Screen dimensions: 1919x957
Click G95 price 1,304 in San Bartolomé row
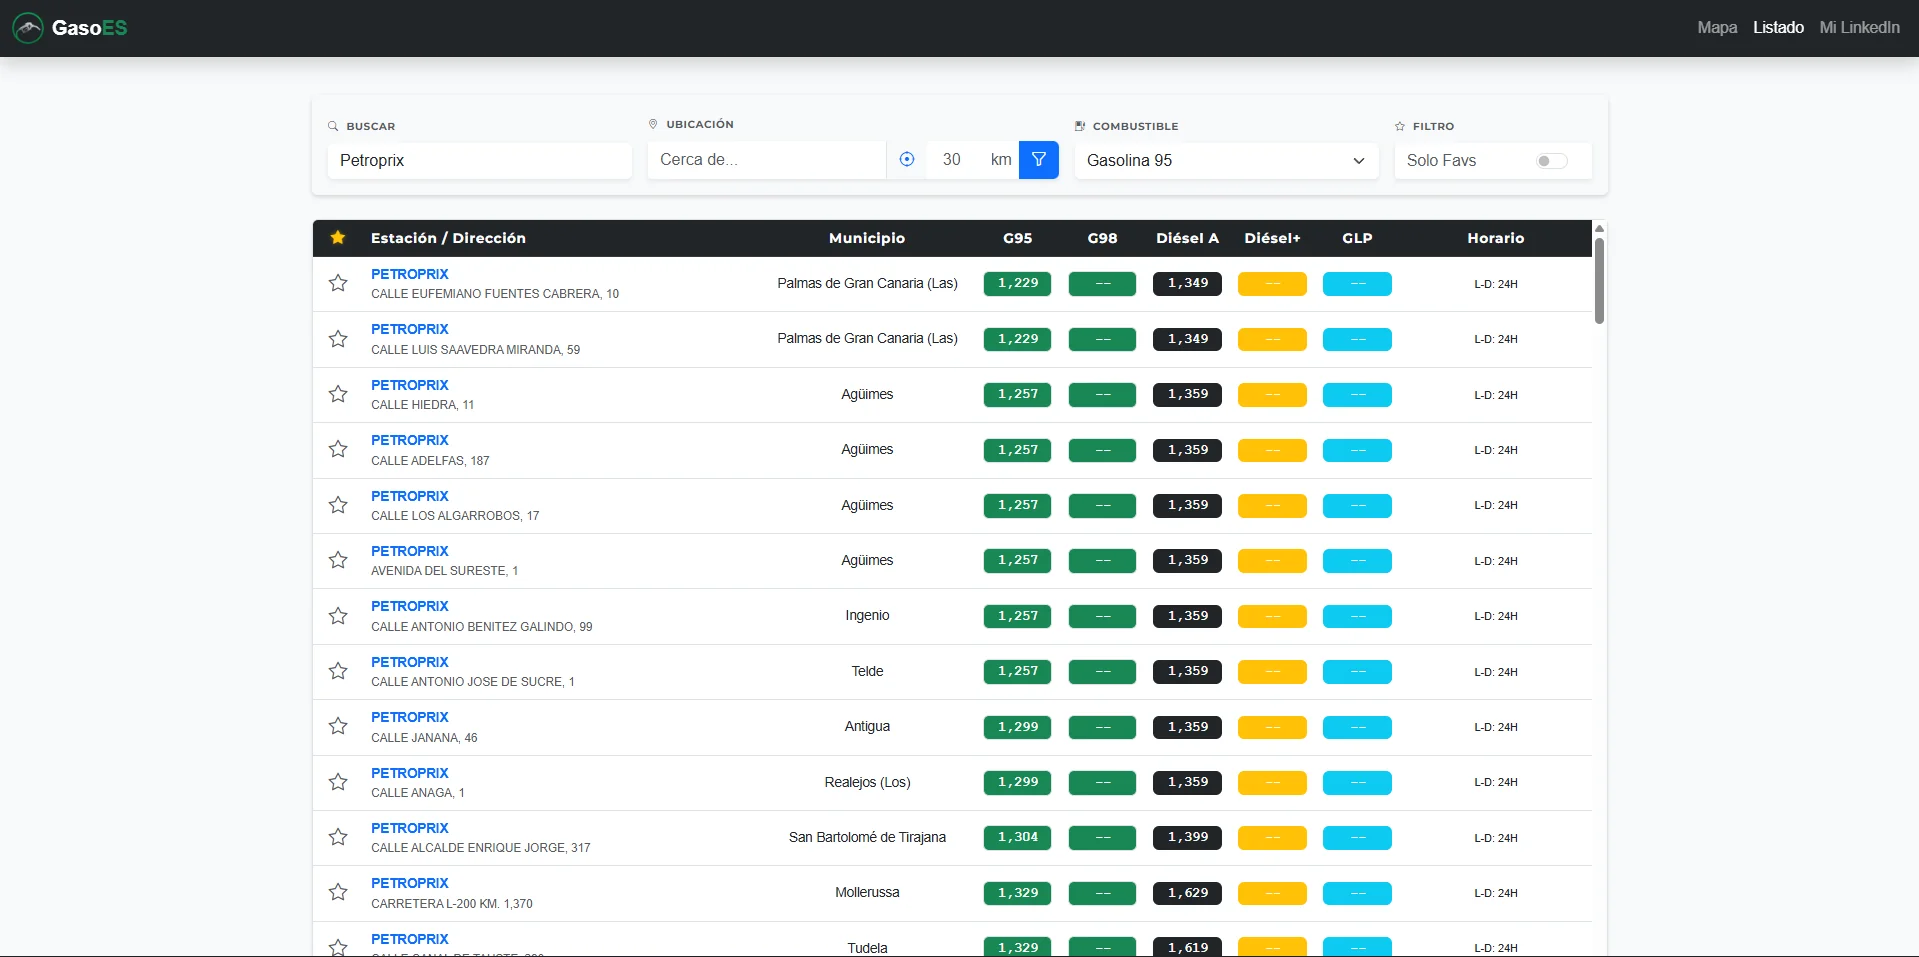coord(1017,838)
